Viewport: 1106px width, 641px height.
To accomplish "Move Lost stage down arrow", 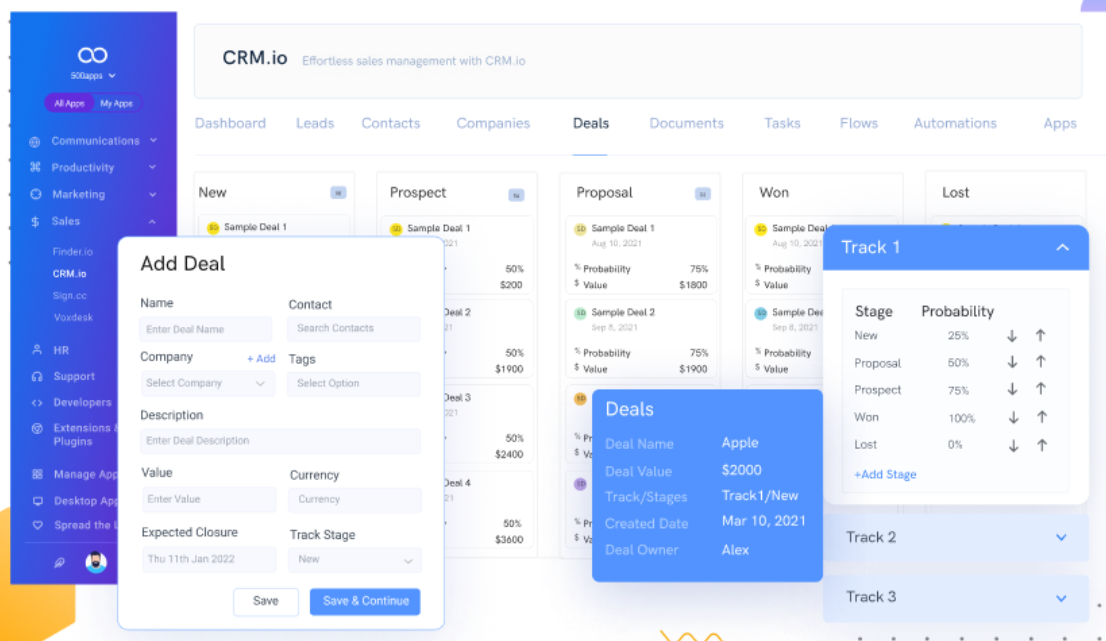I will (x=1013, y=446).
